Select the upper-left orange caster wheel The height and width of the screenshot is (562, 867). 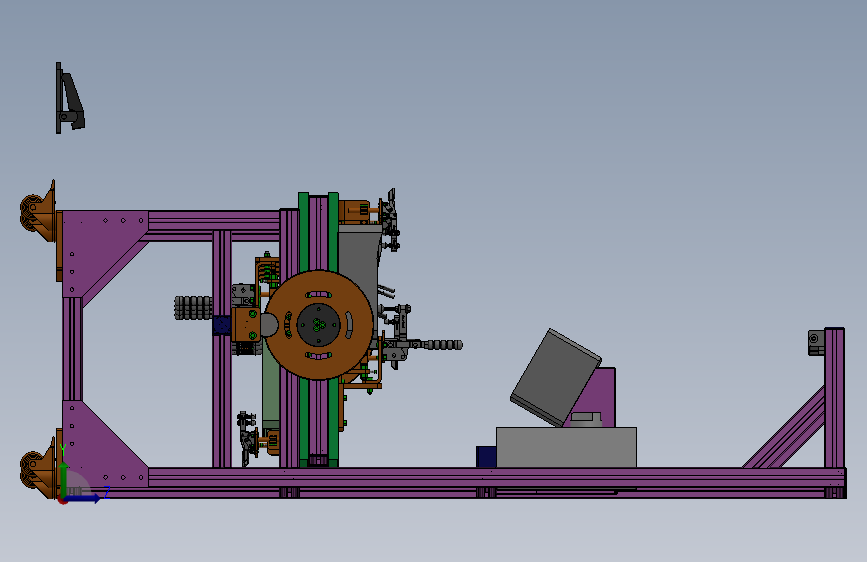(38, 212)
